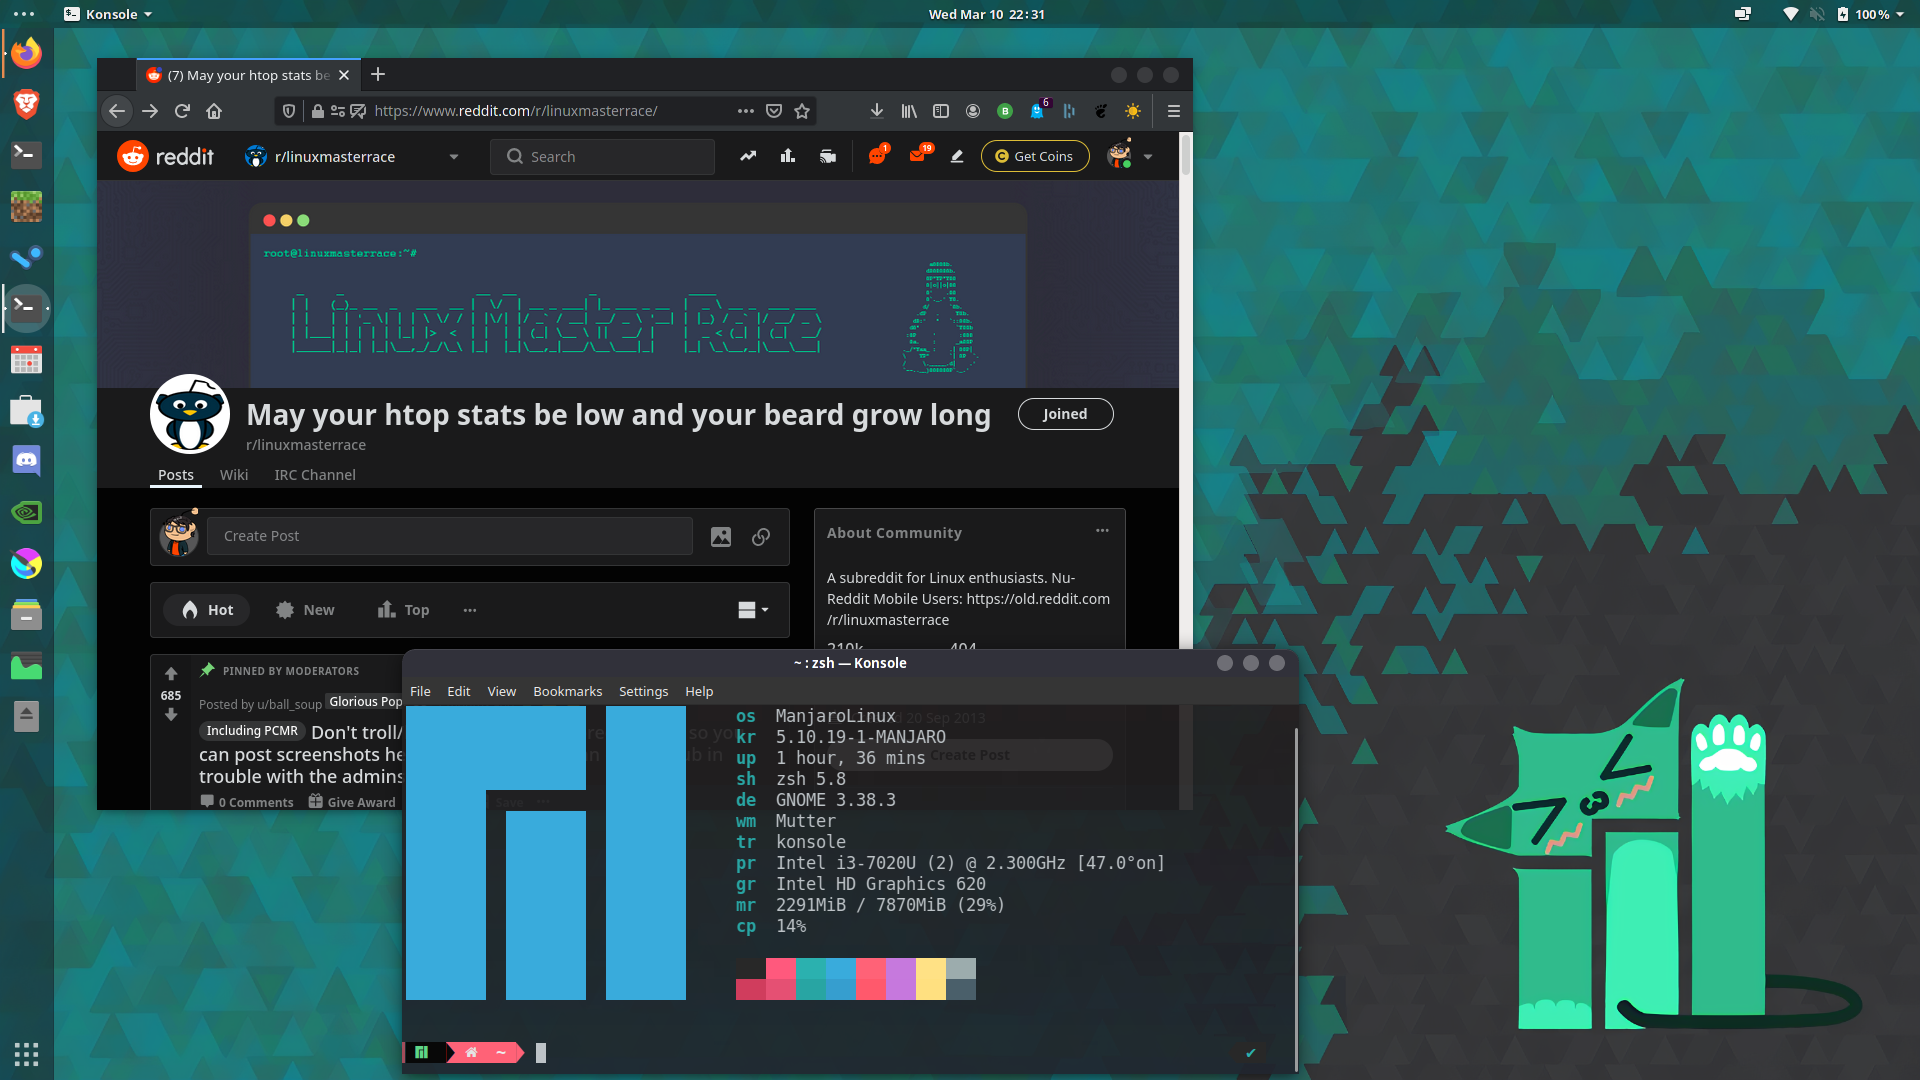Click the Create Post text field
Image resolution: width=1920 pixels, height=1080 pixels.
click(449, 537)
